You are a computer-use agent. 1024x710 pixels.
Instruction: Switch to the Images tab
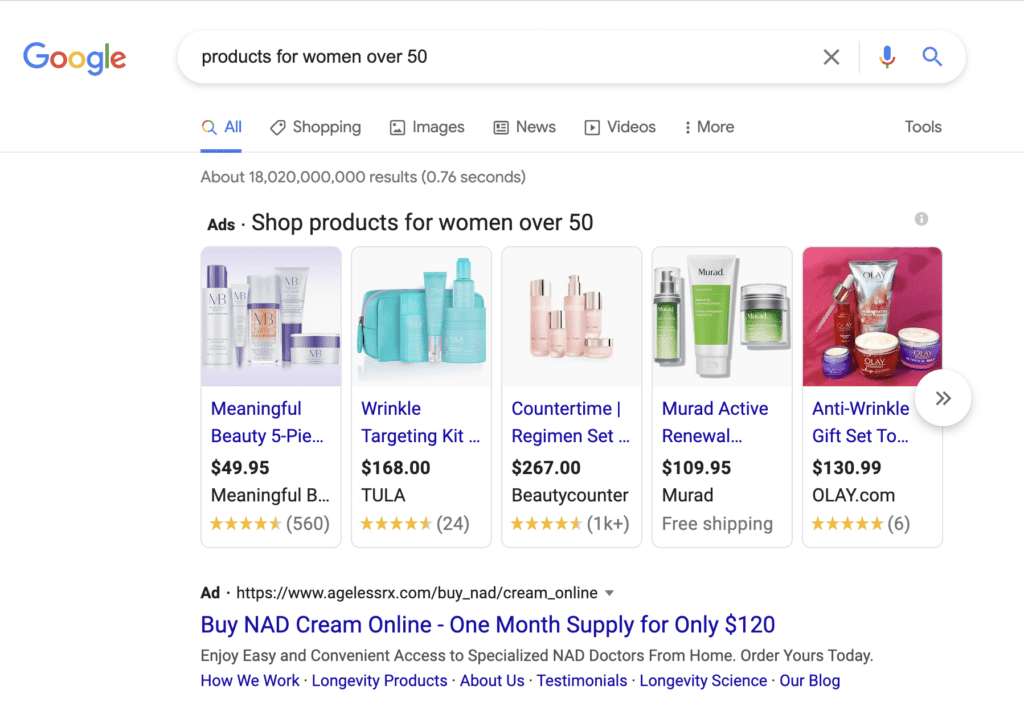427,127
